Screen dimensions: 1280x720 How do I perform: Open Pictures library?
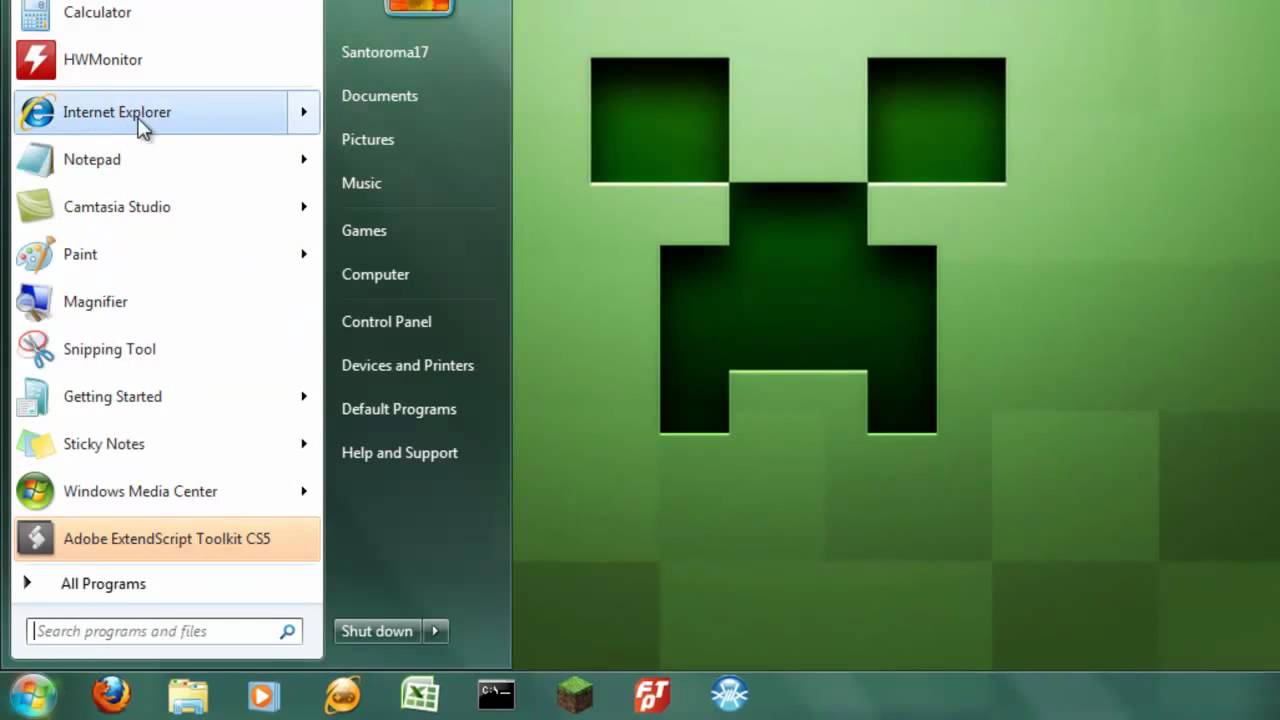pos(368,140)
